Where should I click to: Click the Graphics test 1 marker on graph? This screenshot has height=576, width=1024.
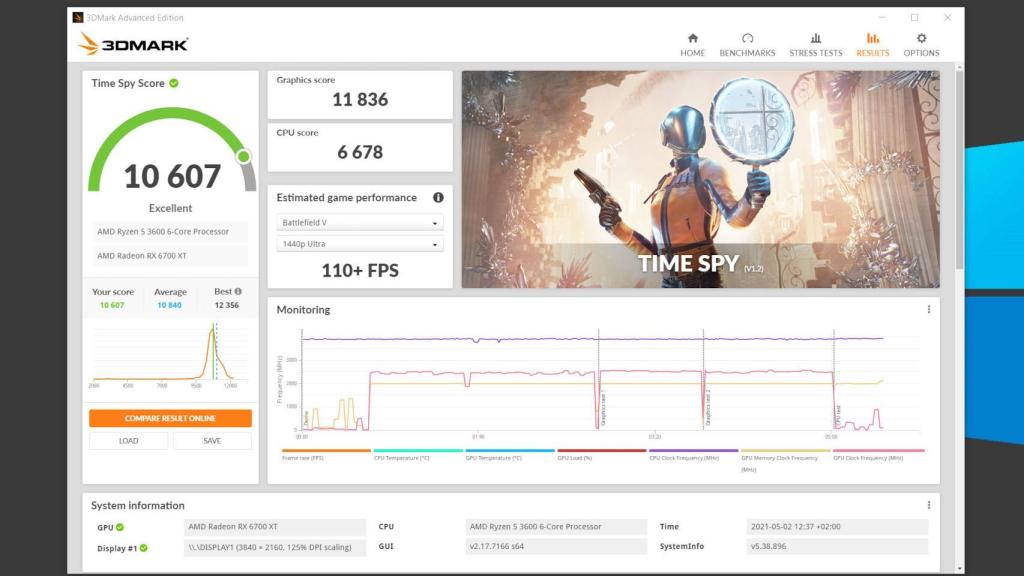pos(602,409)
